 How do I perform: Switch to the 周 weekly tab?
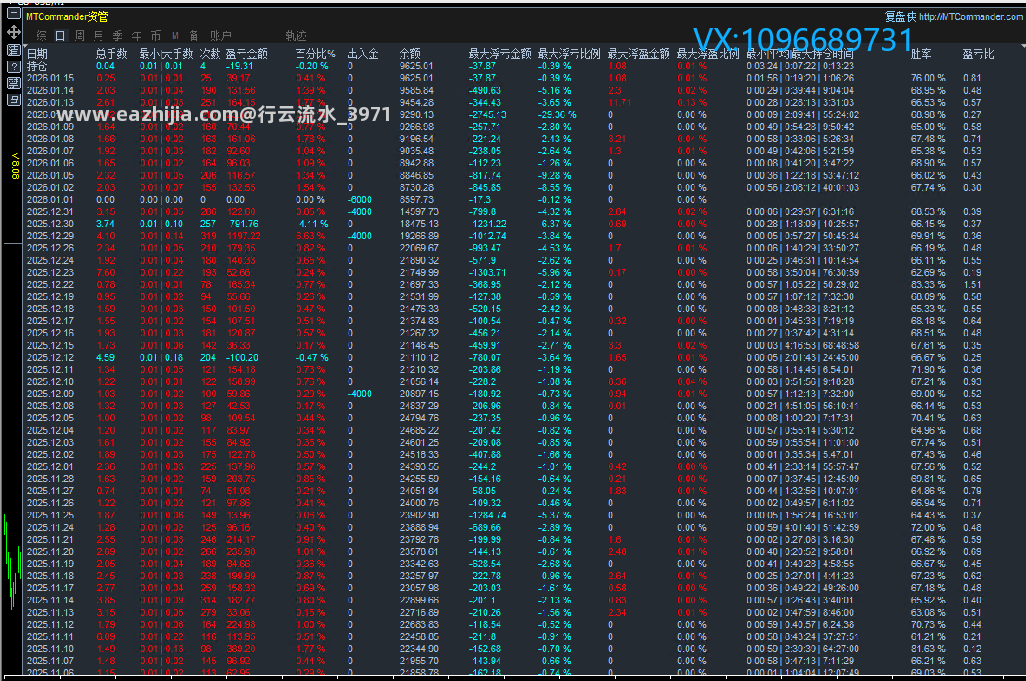point(79,35)
